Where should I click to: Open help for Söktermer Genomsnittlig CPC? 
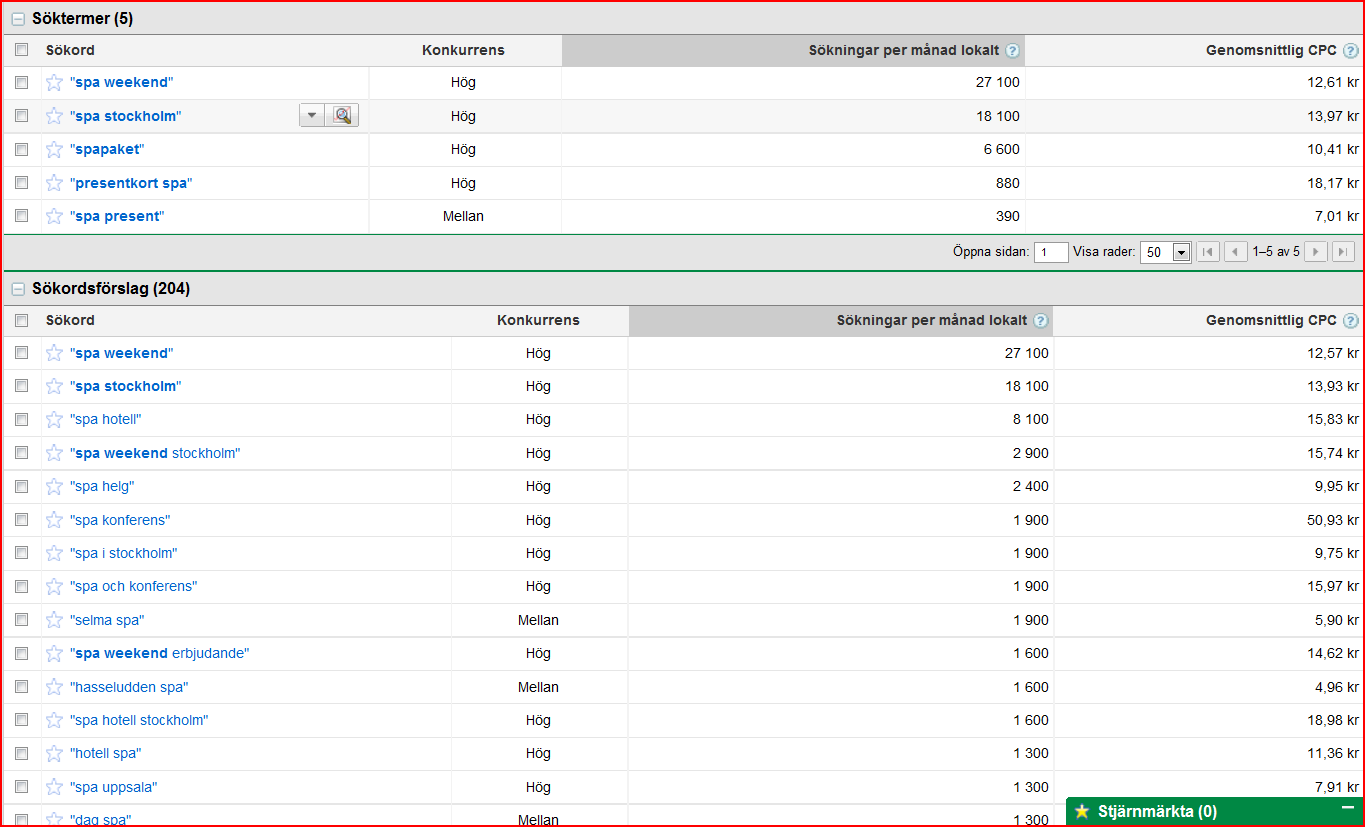(1351, 51)
